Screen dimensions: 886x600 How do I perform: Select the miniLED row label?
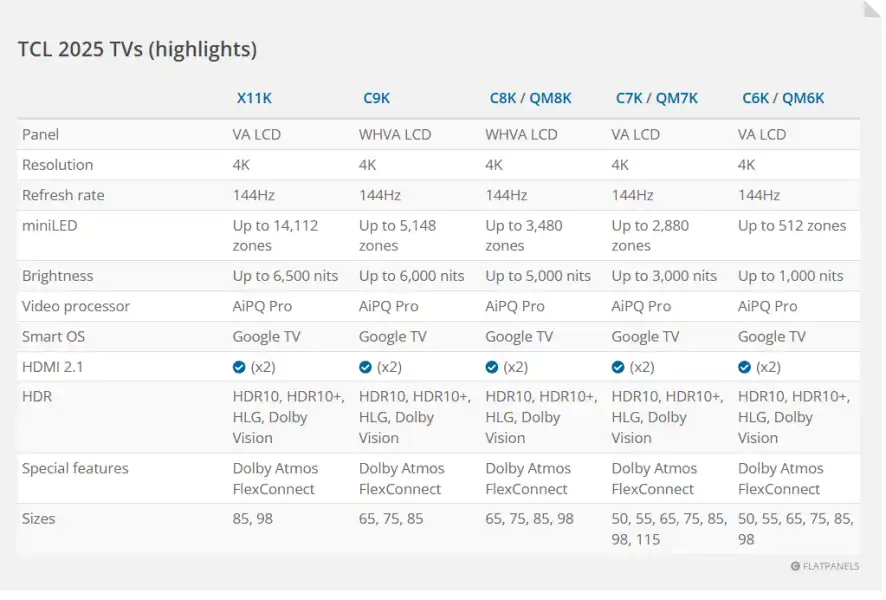[x=49, y=226]
